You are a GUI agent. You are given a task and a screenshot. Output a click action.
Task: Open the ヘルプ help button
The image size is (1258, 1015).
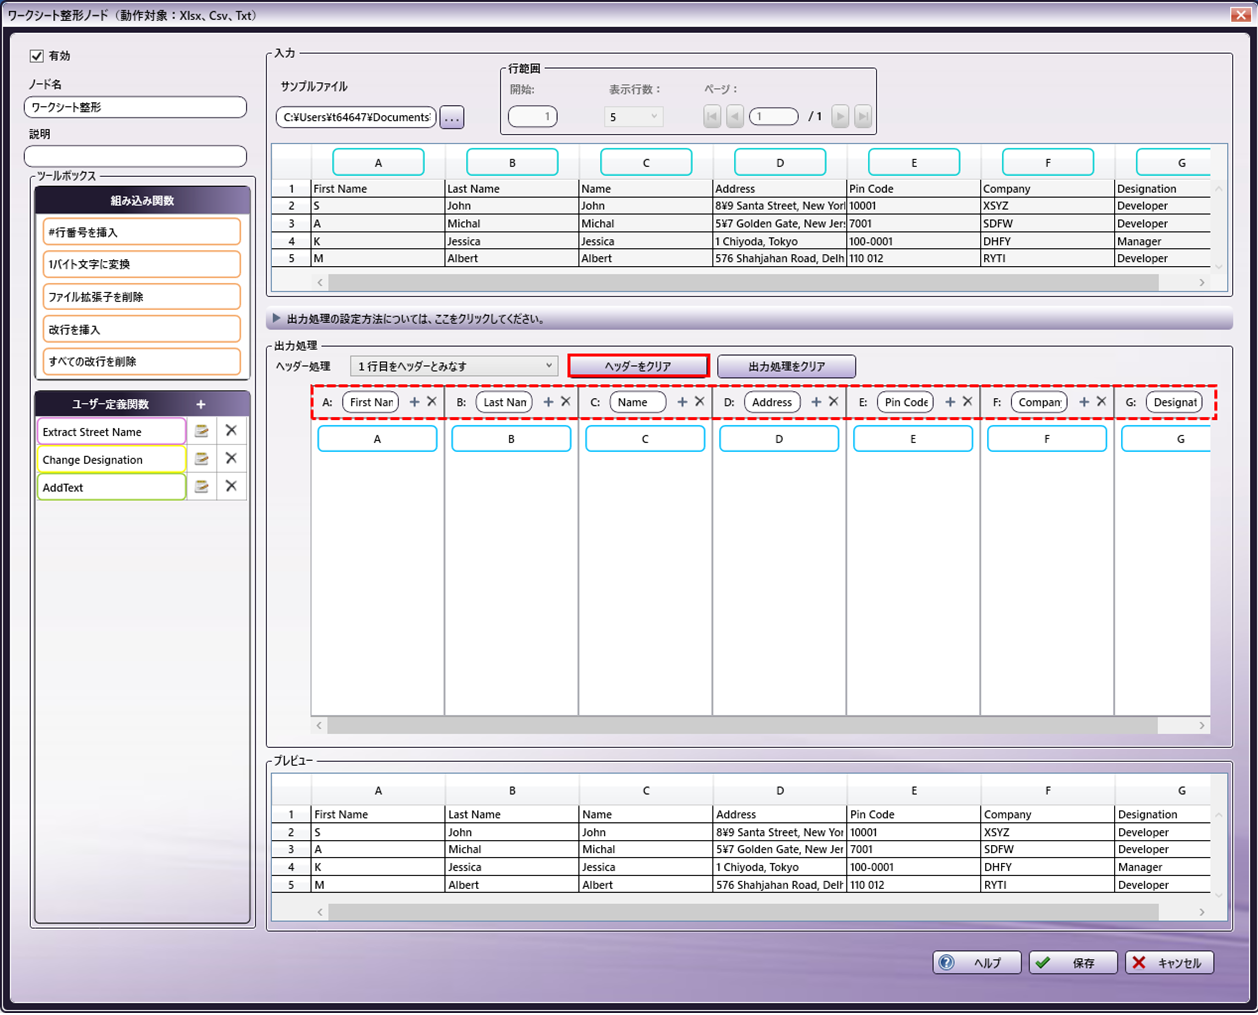point(977,963)
